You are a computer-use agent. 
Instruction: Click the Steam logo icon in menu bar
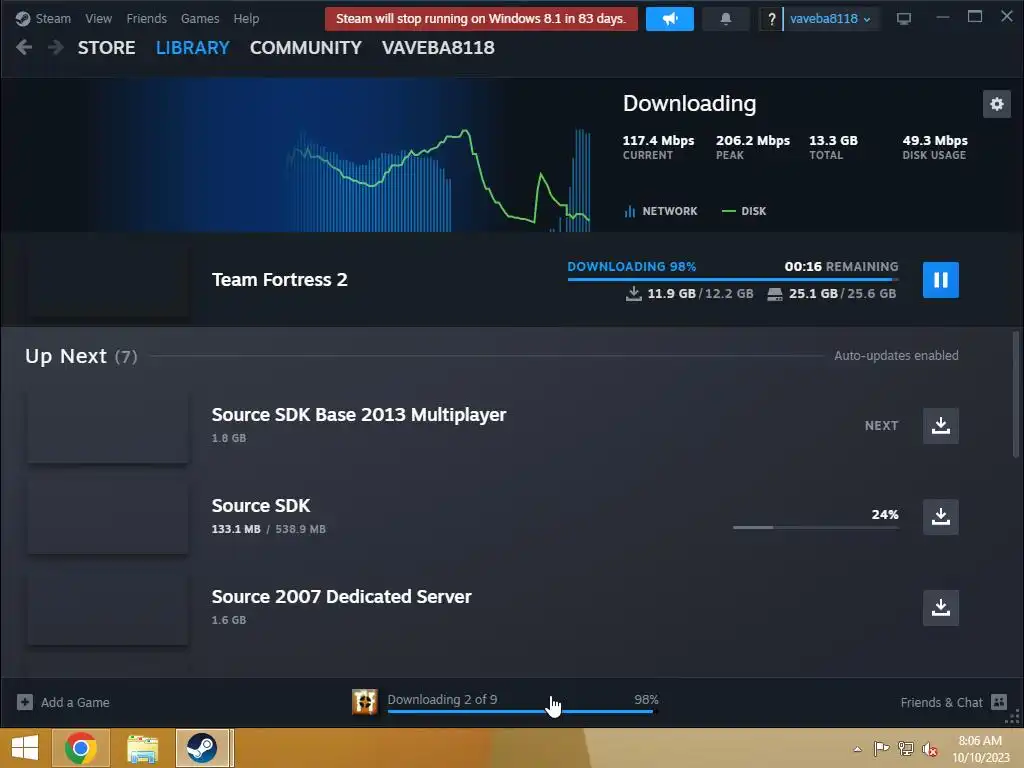tap(23, 18)
